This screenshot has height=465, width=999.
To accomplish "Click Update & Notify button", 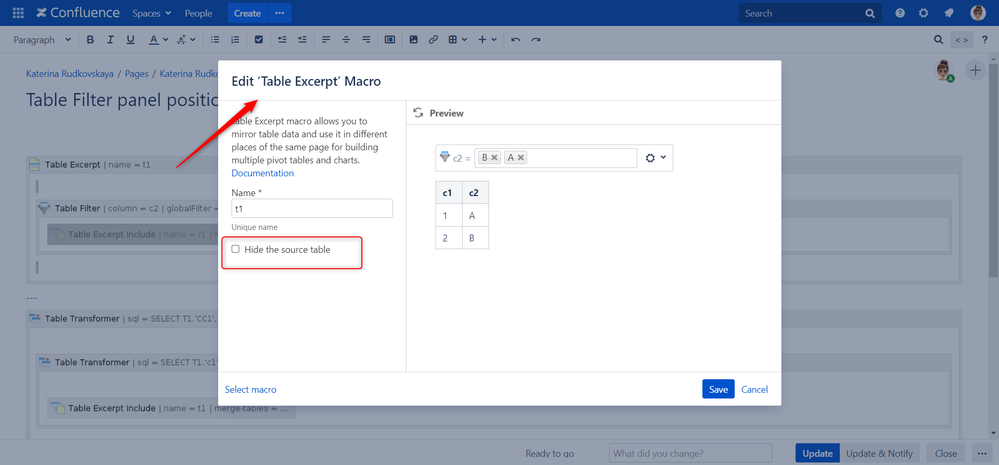I will coord(880,454).
